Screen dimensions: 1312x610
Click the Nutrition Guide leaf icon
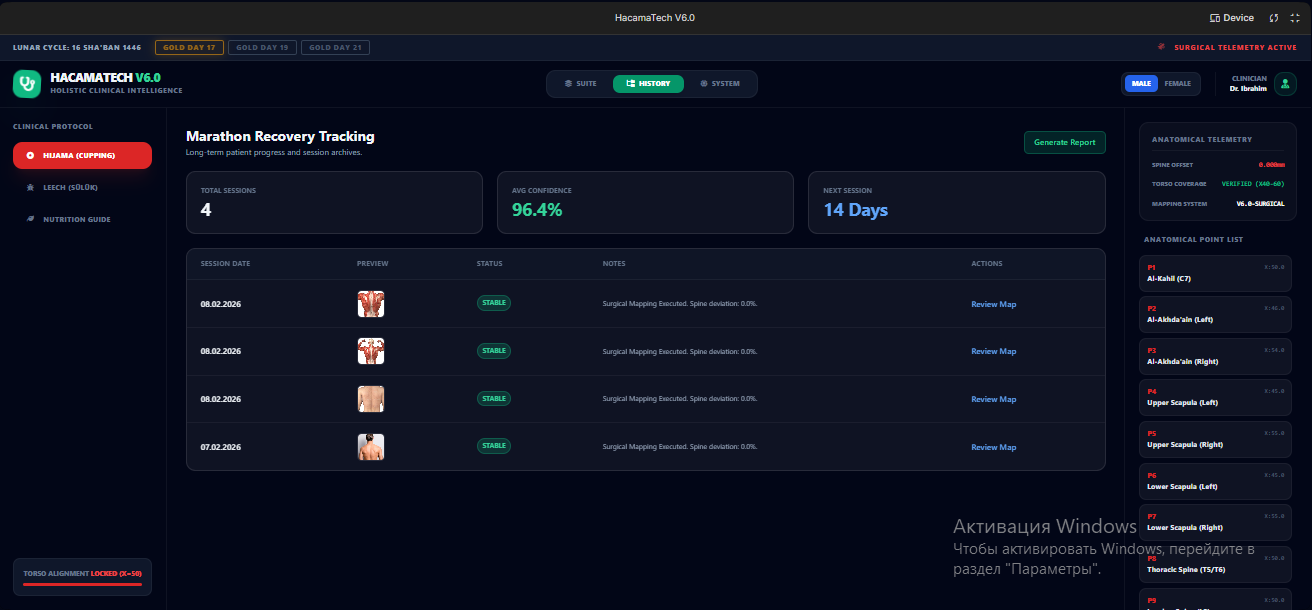coord(30,219)
